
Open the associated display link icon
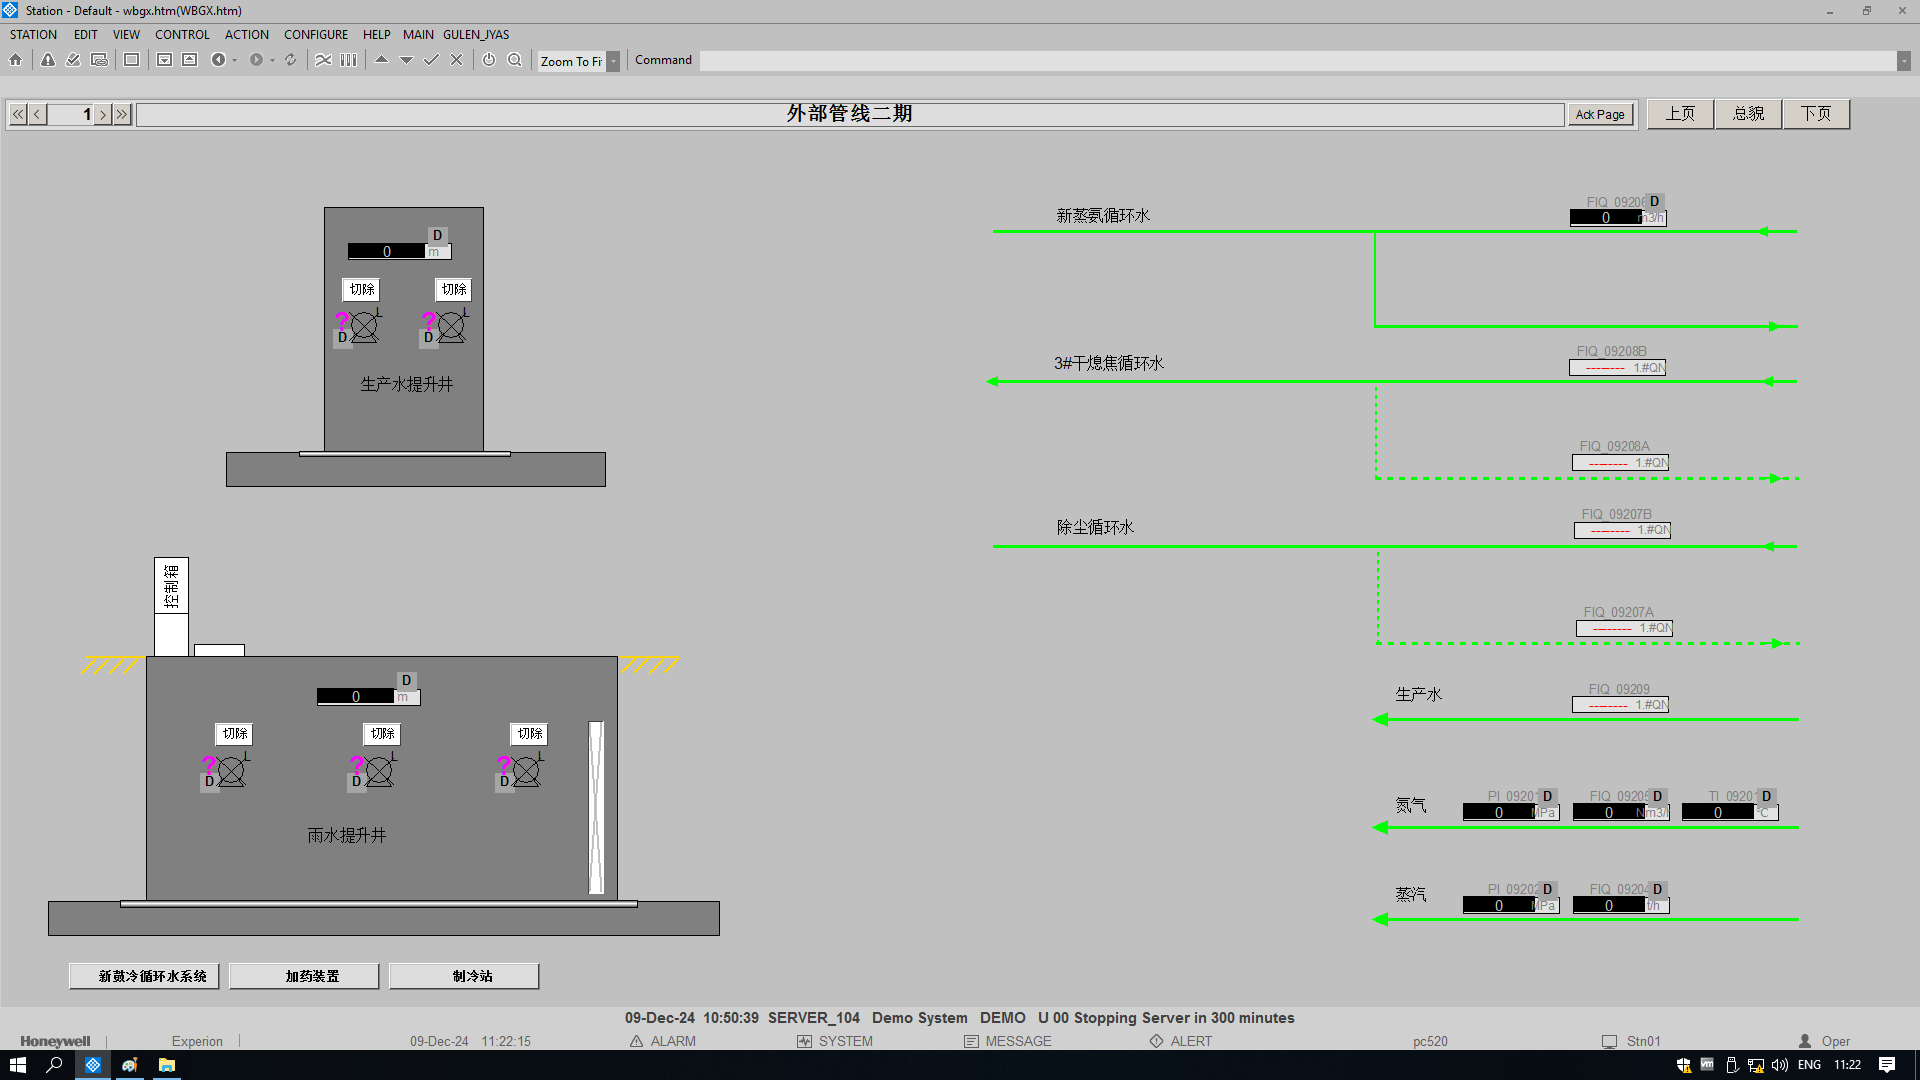(99, 60)
